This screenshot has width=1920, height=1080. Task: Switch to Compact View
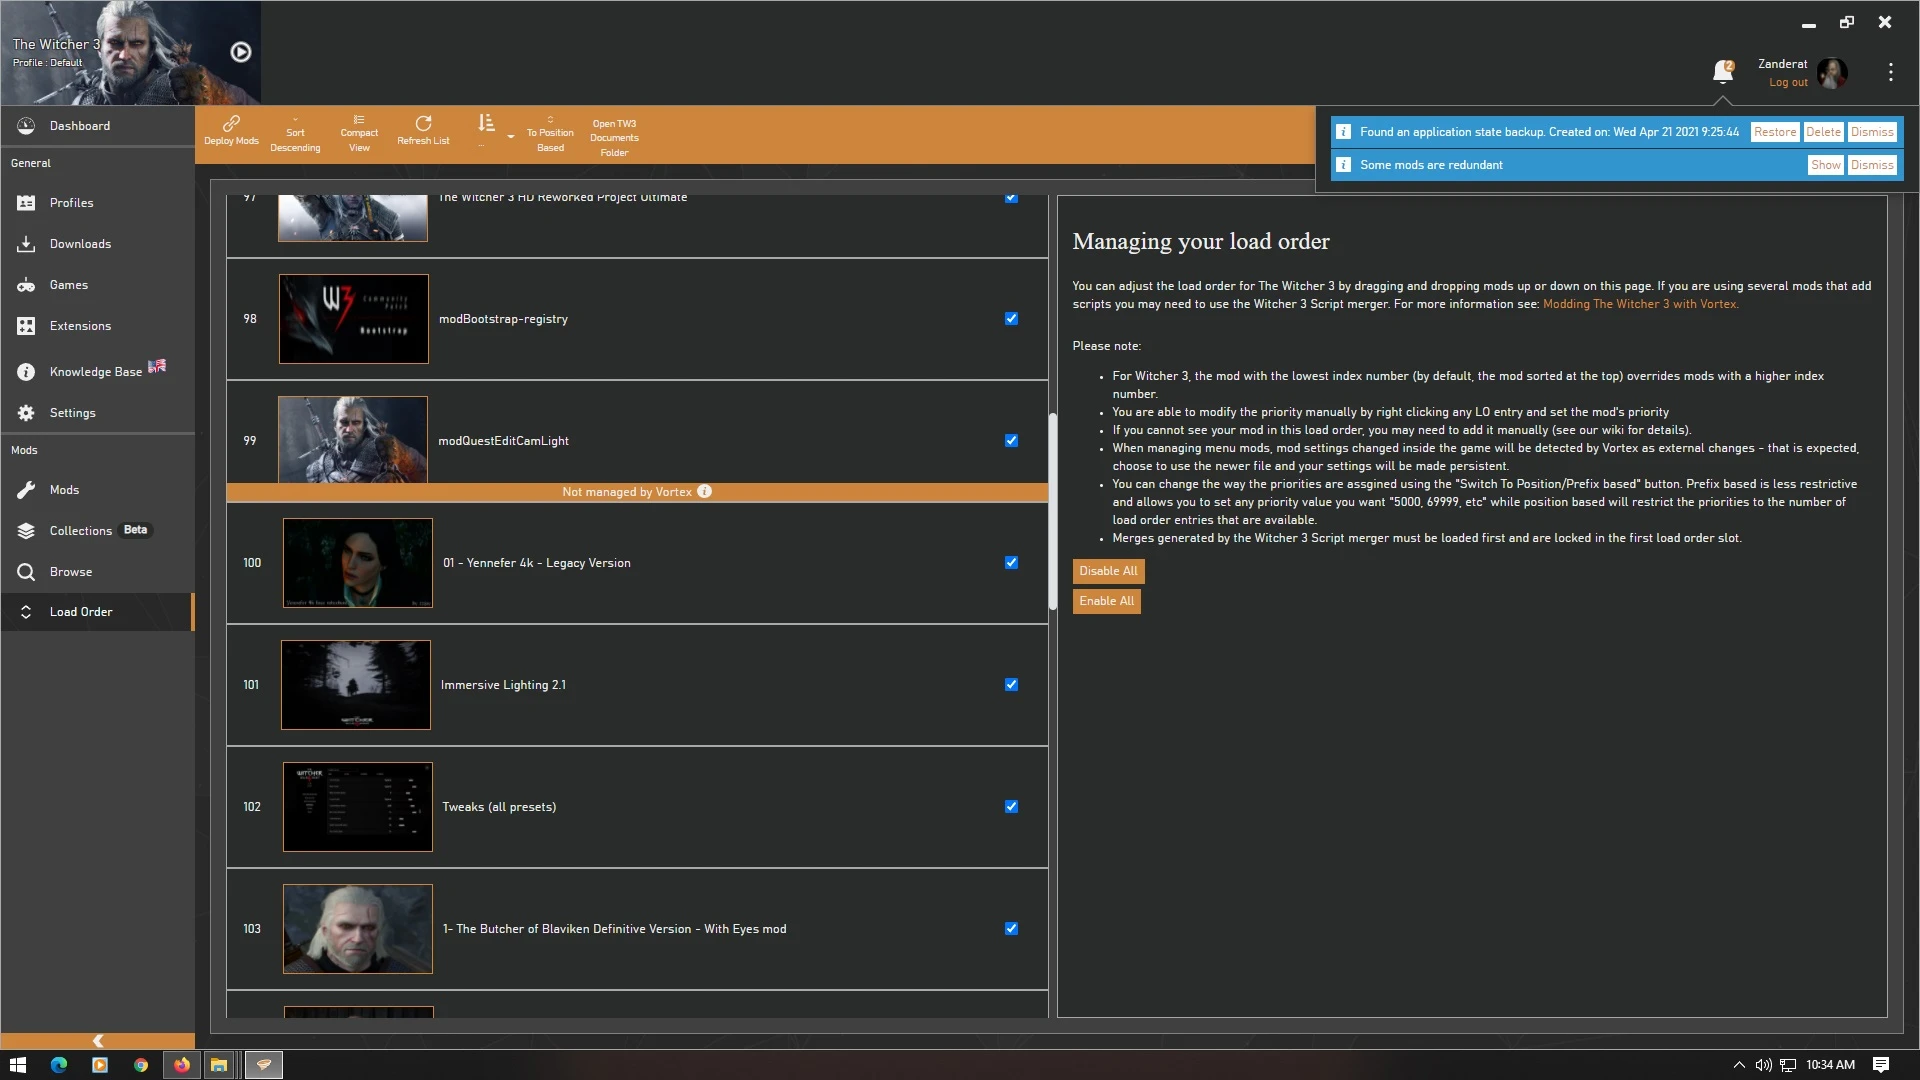(359, 134)
